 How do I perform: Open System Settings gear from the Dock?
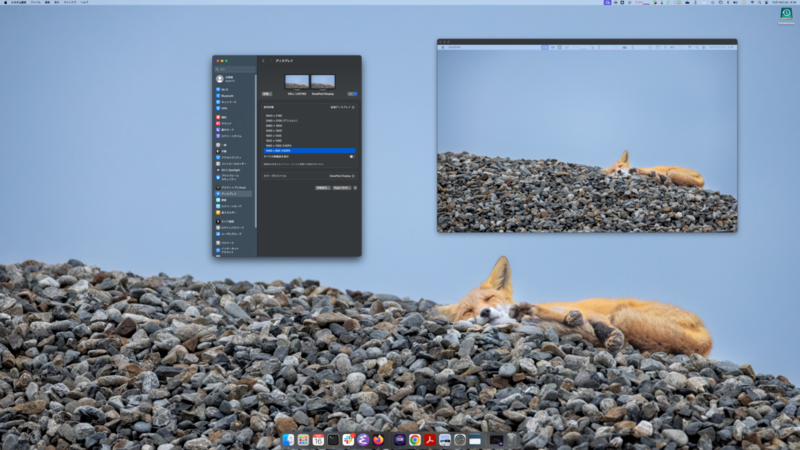click(x=460, y=440)
